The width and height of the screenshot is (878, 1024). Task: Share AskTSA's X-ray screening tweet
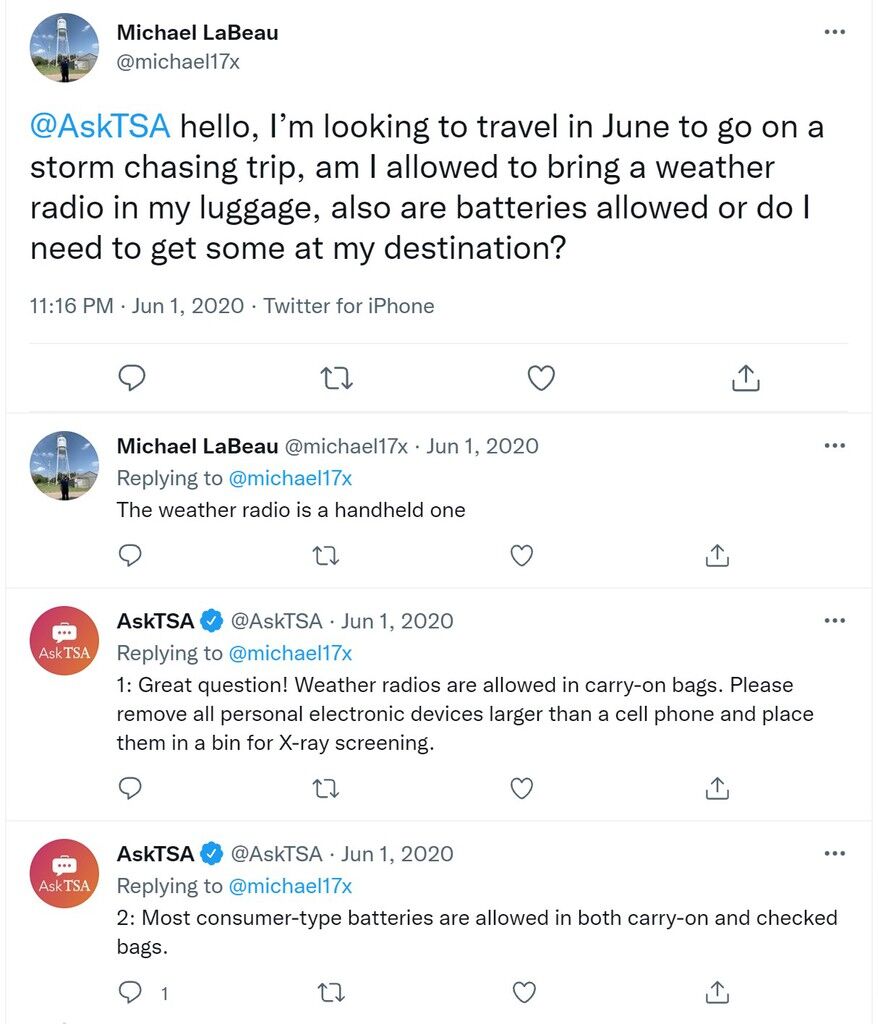(716, 788)
